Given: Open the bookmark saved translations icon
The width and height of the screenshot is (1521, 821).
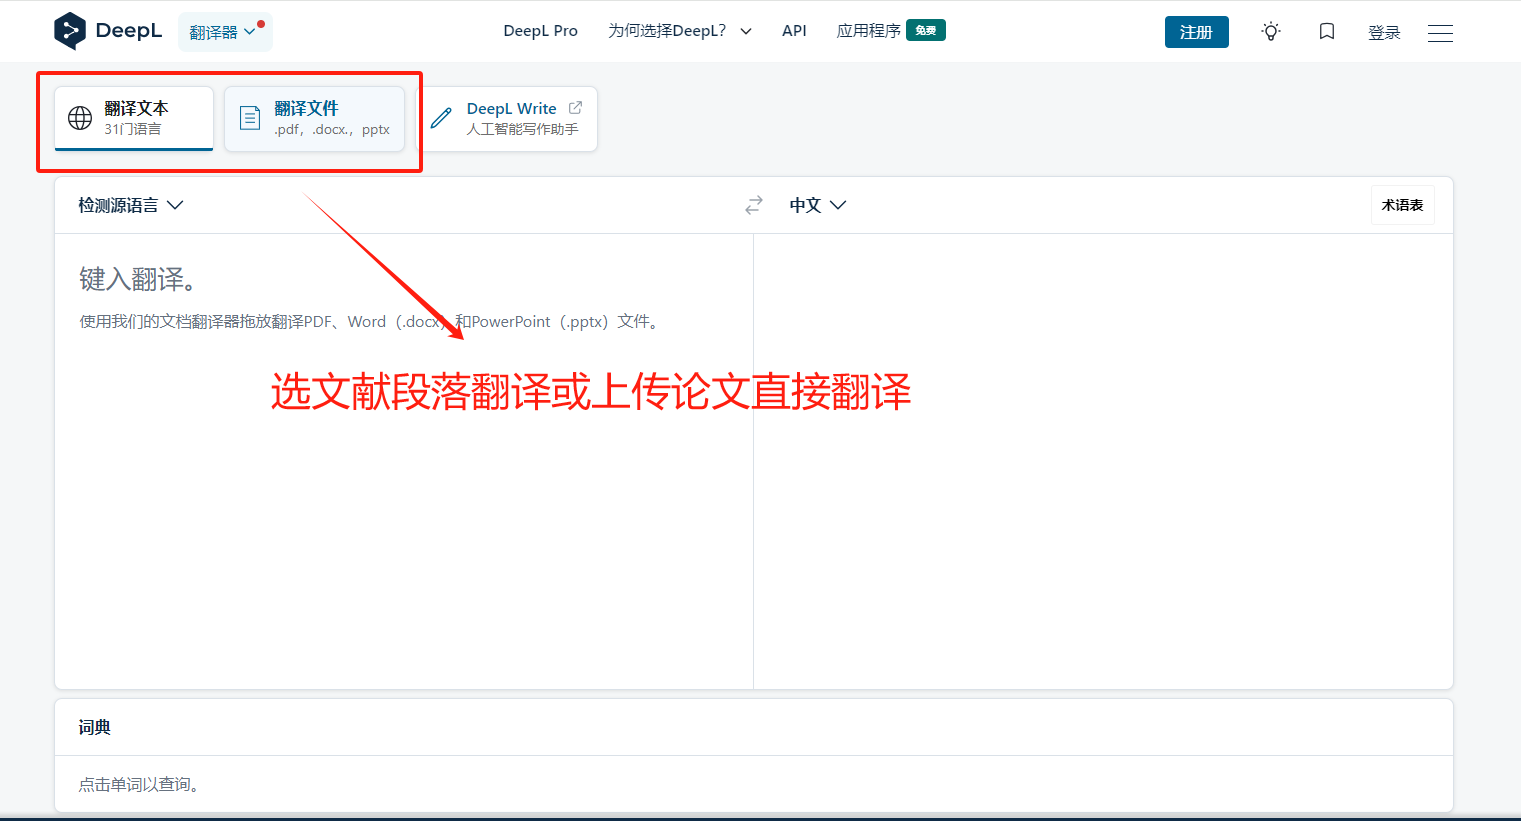Looking at the screenshot, I should click(1327, 32).
